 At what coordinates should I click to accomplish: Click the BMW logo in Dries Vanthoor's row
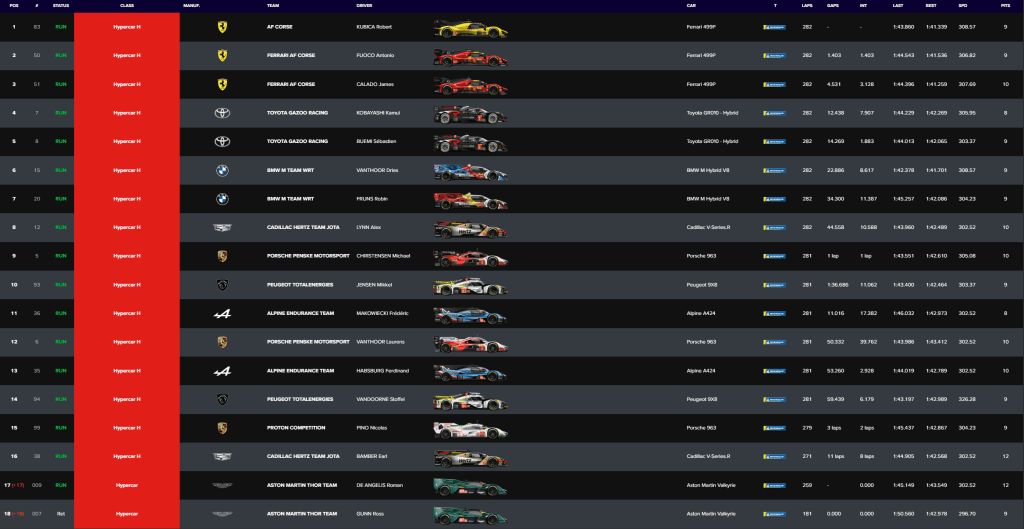pyautogui.click(x=222, y=170)
